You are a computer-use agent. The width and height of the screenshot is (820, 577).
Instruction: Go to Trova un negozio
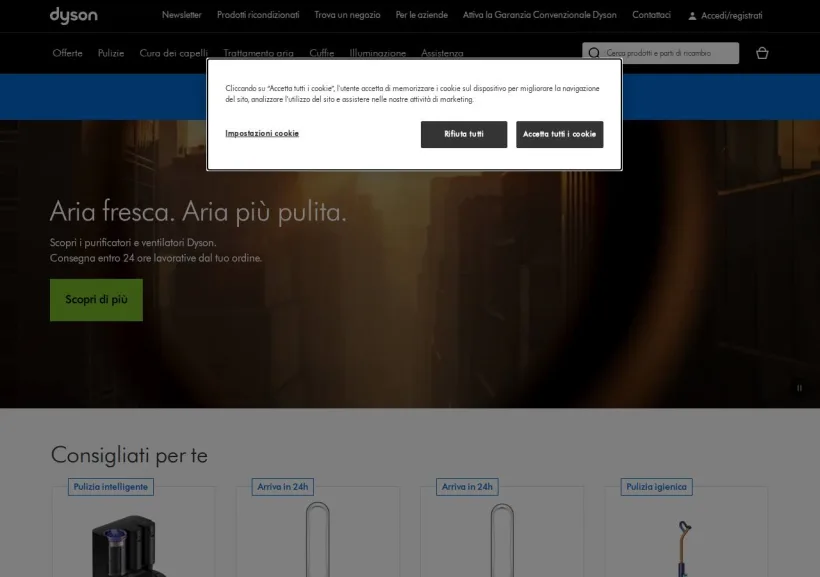pos(347,15)
